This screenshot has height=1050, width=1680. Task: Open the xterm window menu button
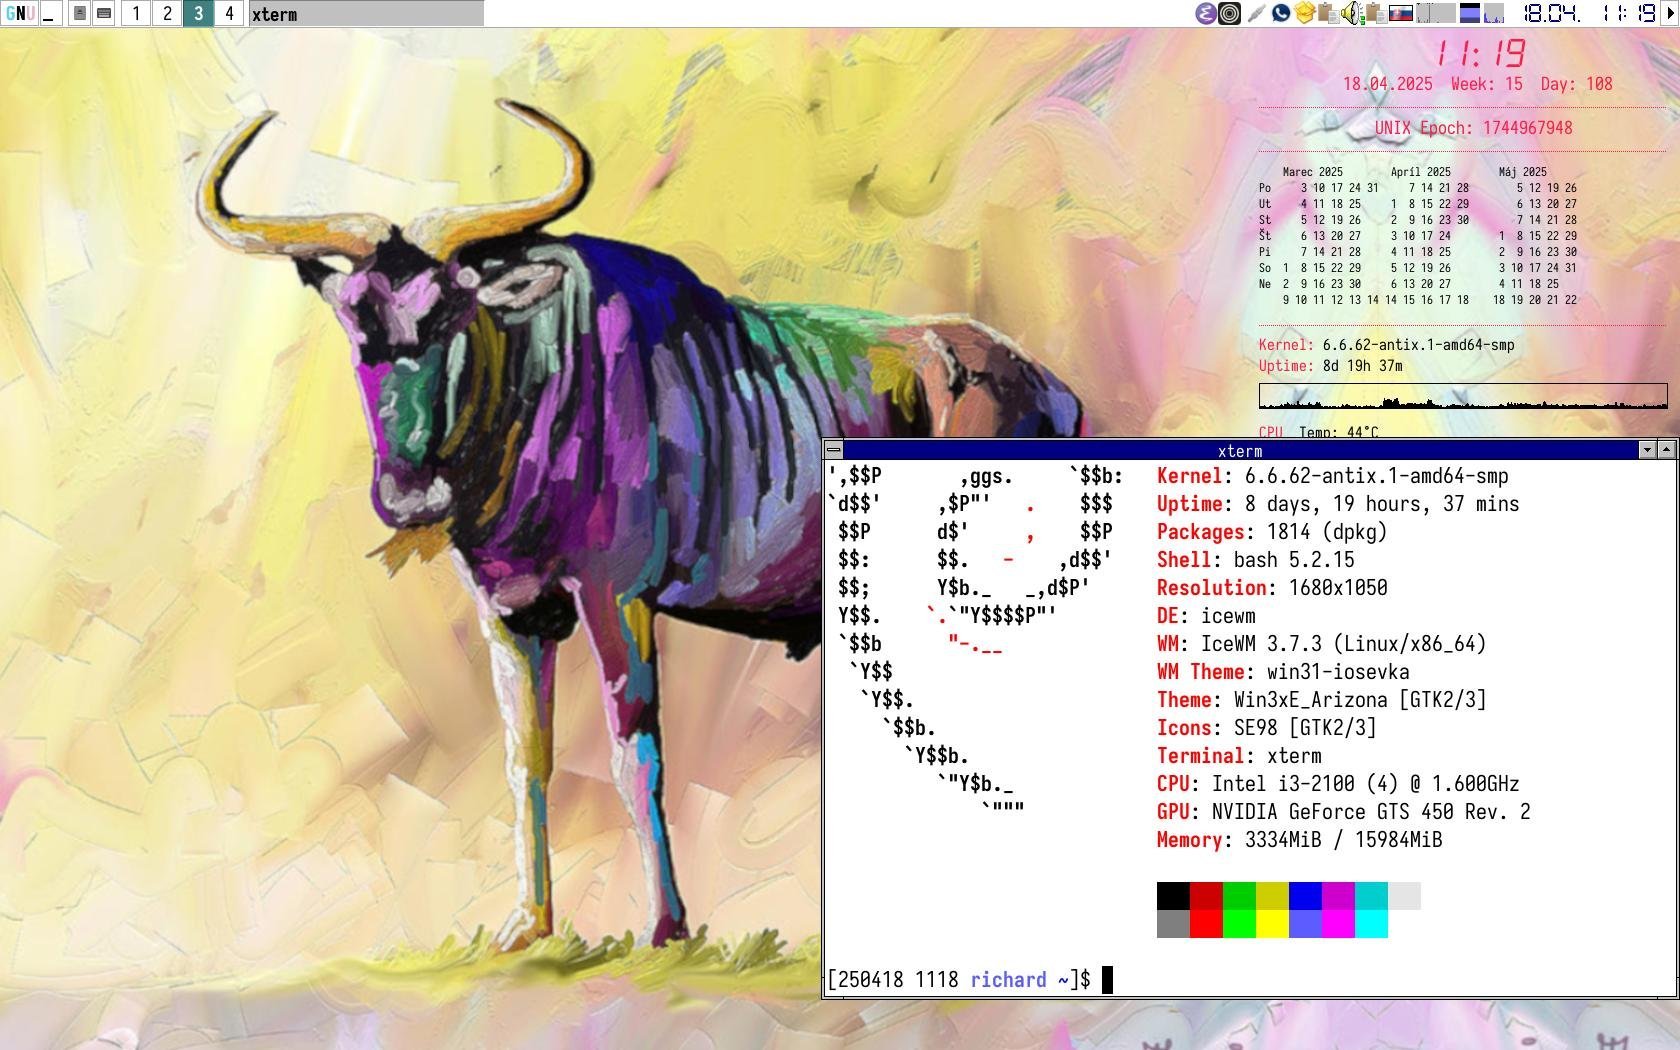(834, 450)
